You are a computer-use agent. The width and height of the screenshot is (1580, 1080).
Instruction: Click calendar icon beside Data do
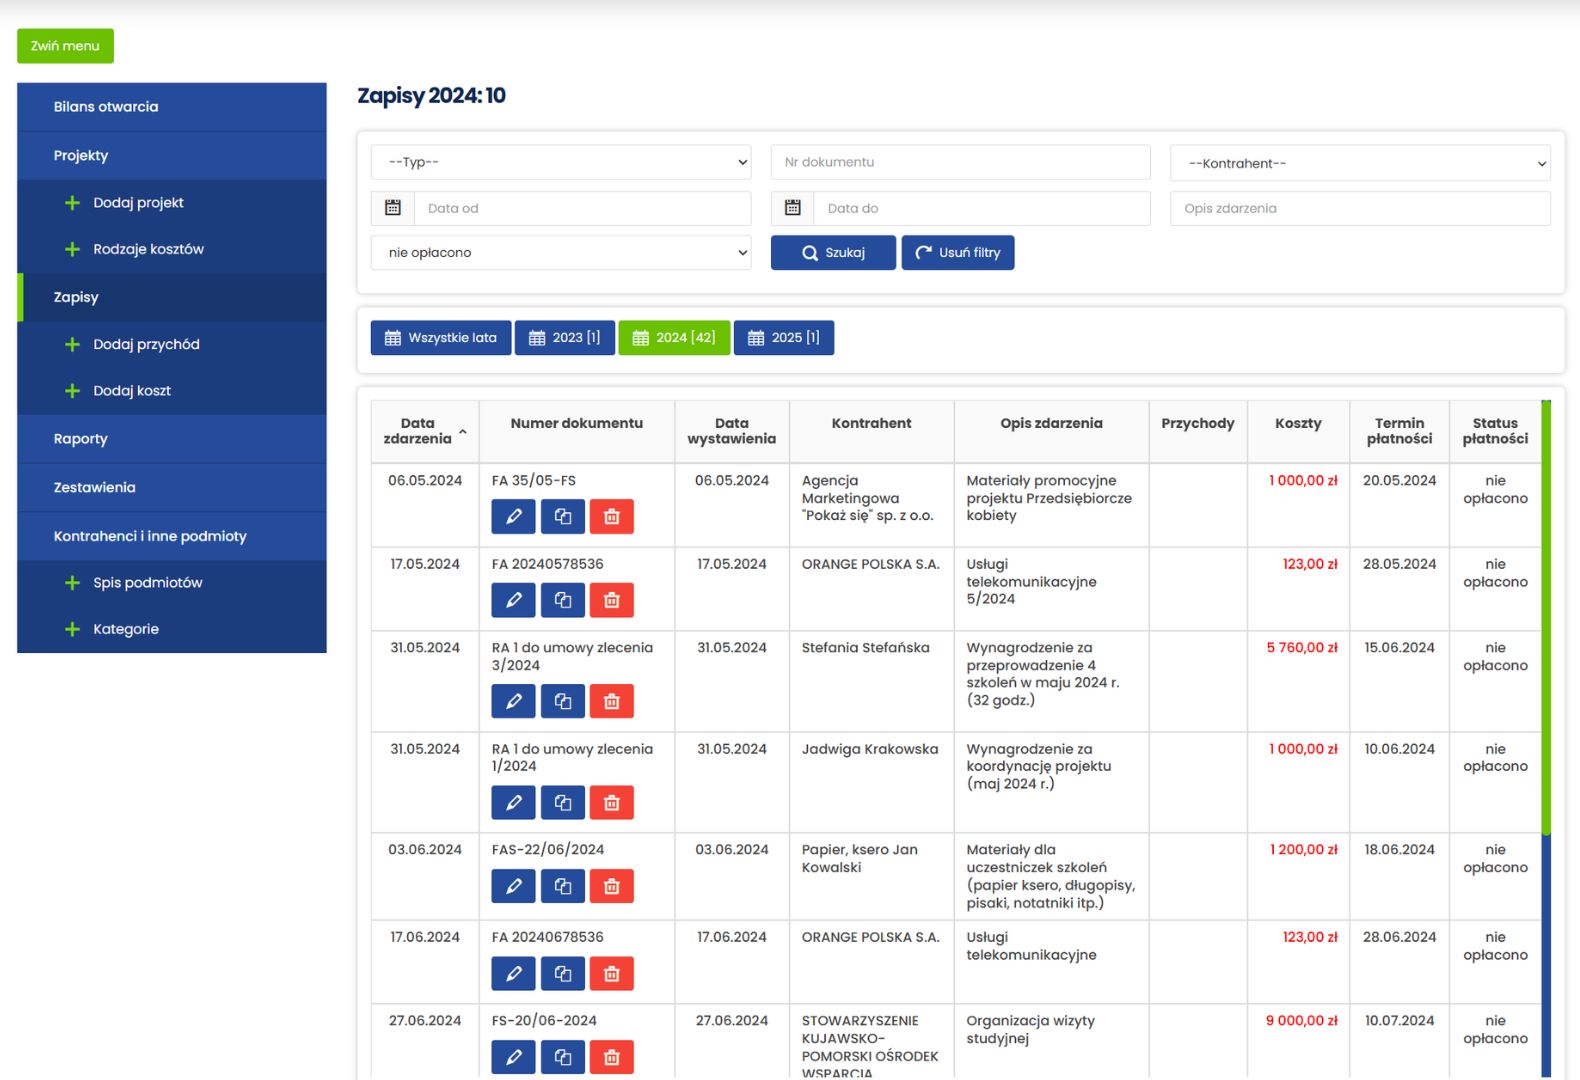[x=793, y=208]
